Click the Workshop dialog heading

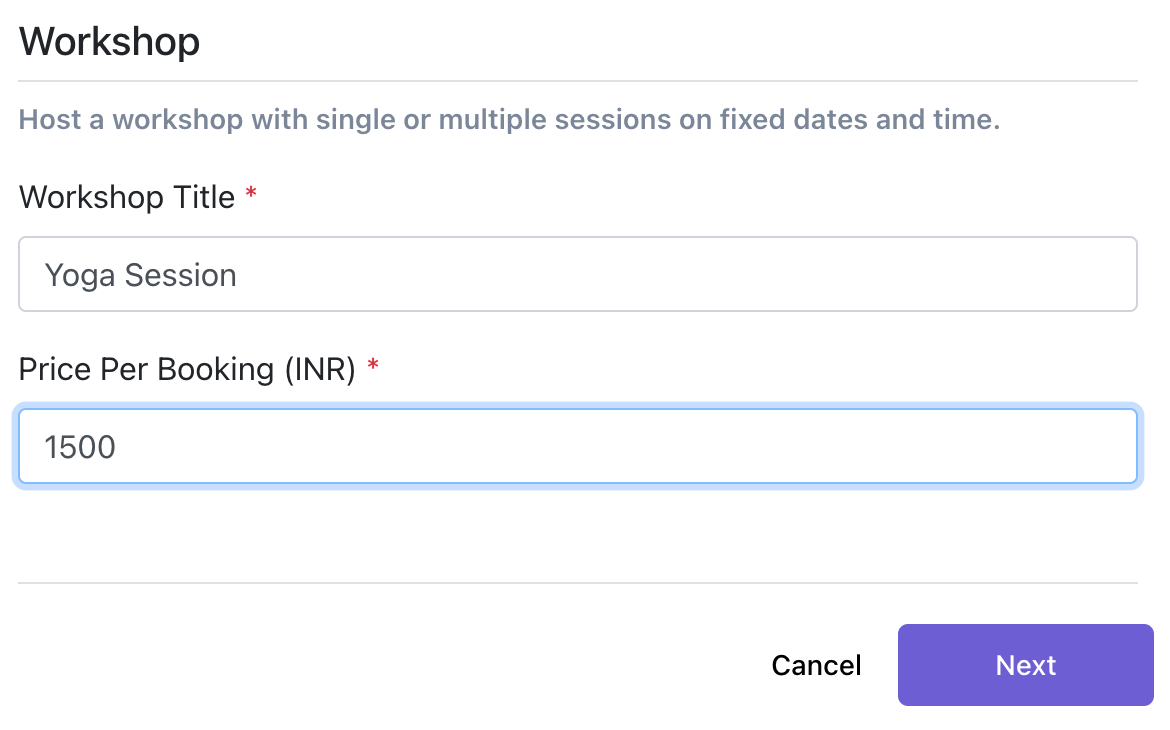click(x=110, y=41)
